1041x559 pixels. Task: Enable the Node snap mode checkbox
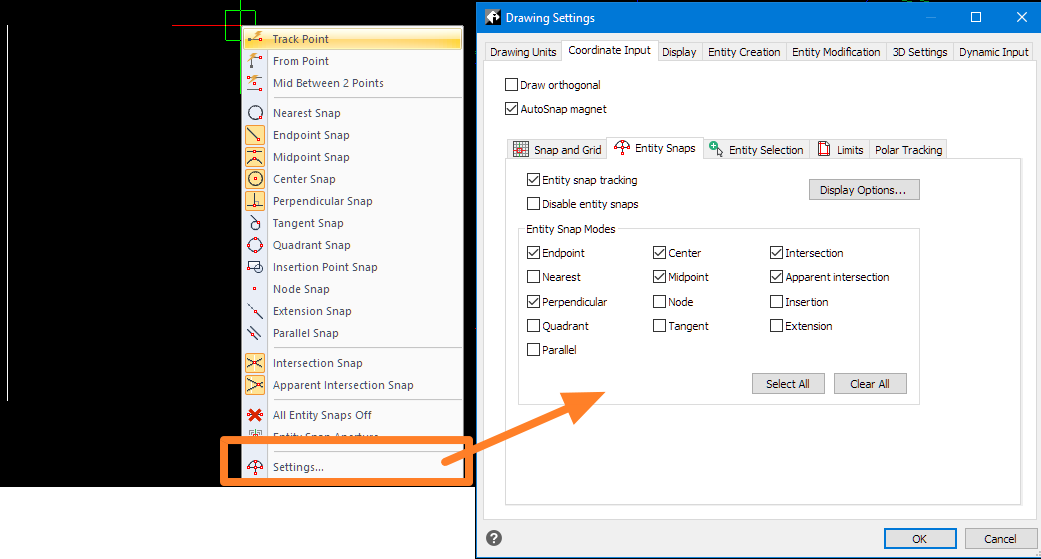coord(659,301)
